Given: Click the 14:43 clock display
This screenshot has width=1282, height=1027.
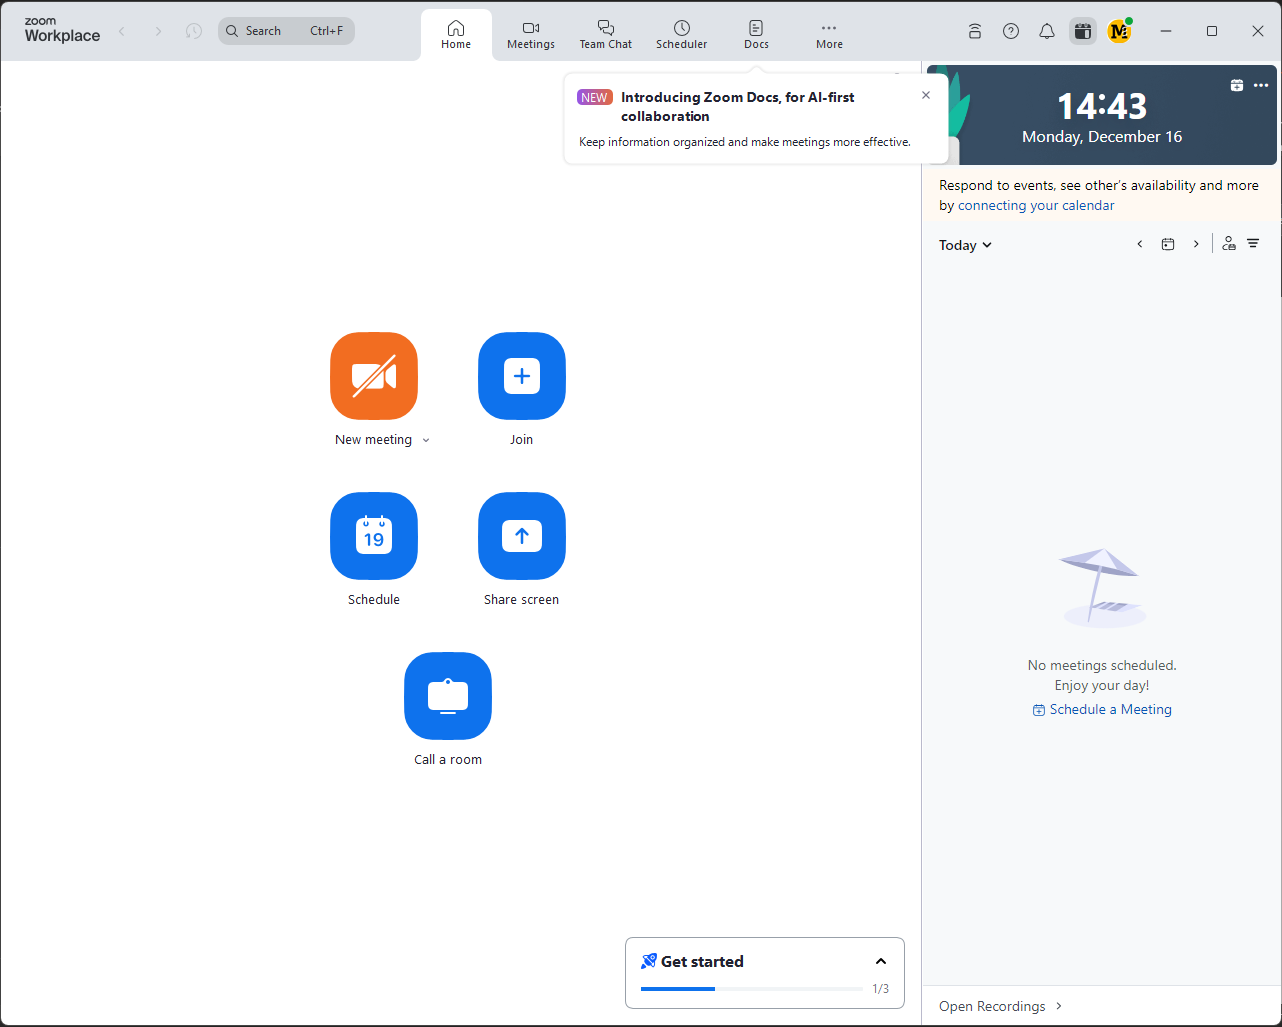Looking at the screenshot, I should pos(1102,106).
